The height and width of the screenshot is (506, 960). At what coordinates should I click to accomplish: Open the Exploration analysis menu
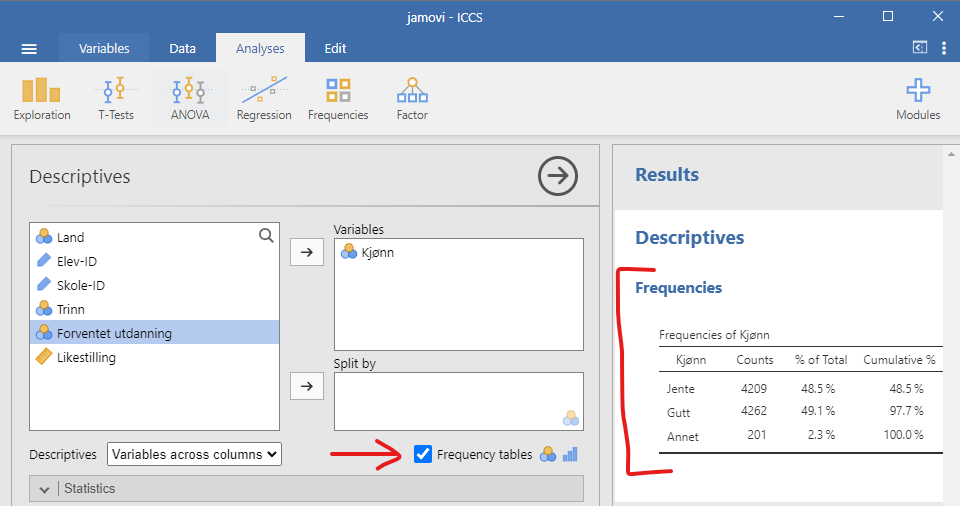(x=42, y=99)
